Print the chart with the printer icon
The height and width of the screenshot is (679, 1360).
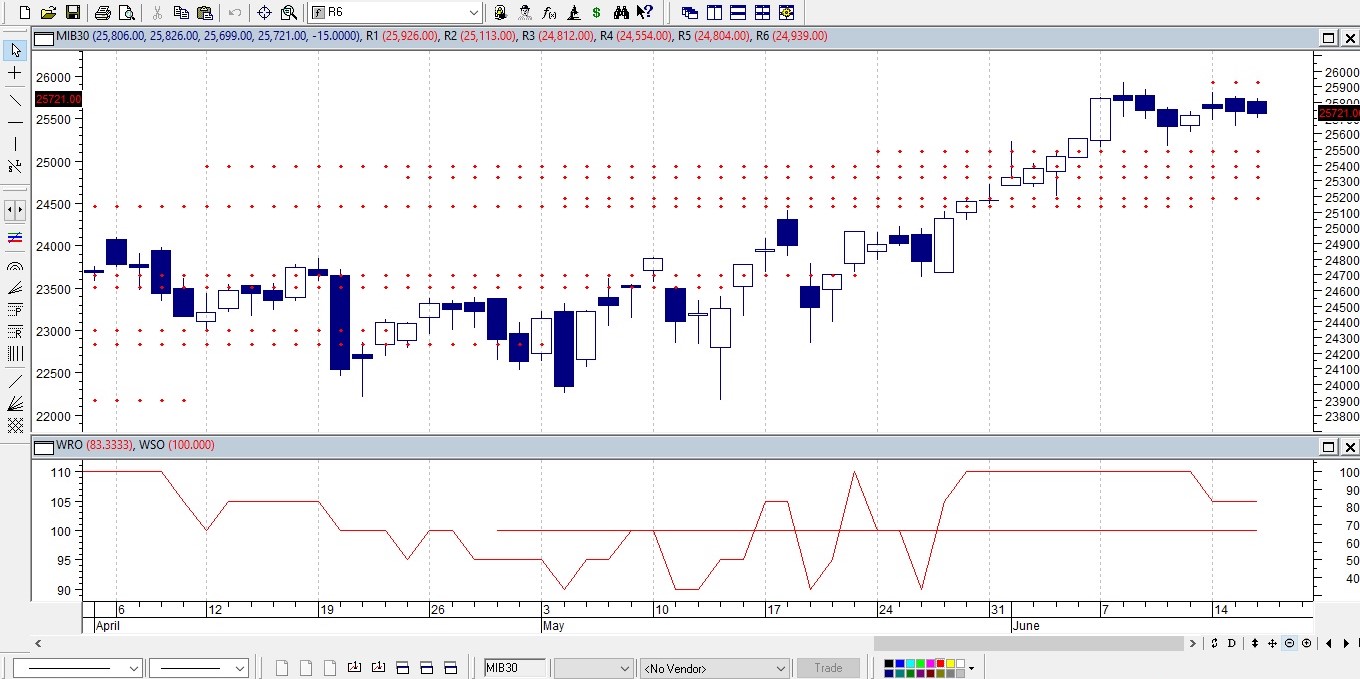point(102,12)
